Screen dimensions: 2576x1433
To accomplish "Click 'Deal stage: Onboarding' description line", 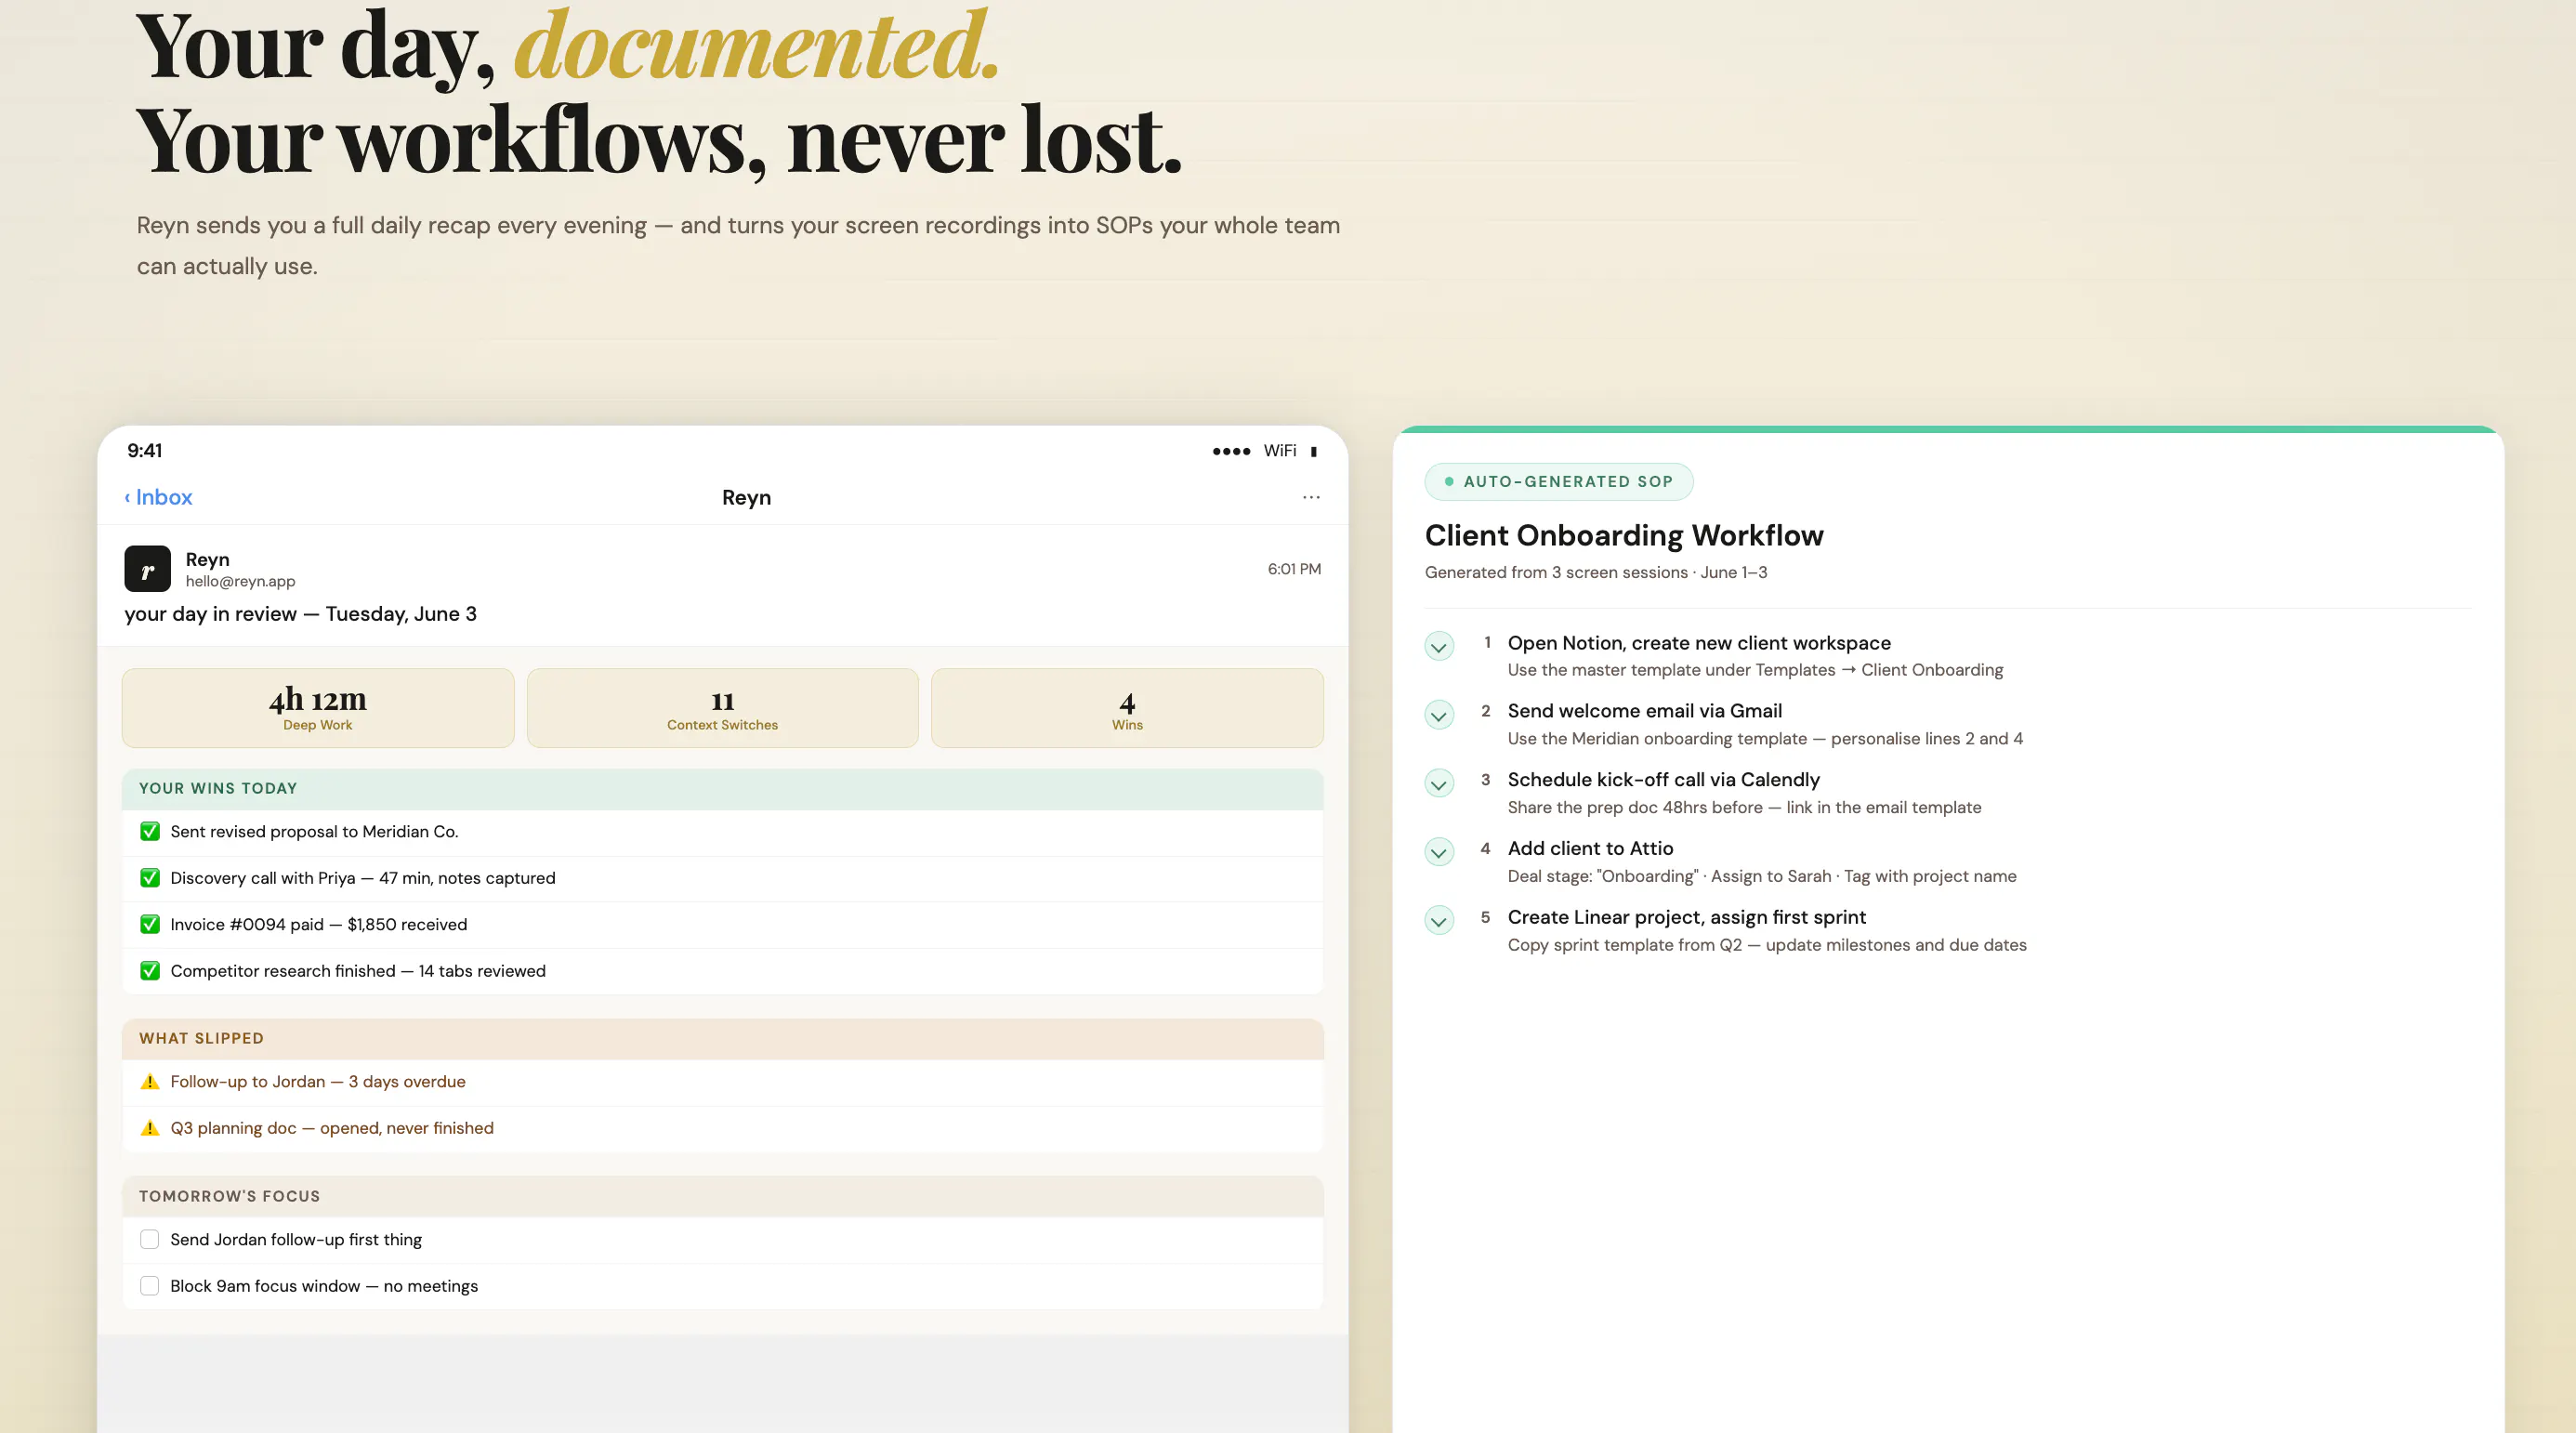I will tap(1762, 876).
